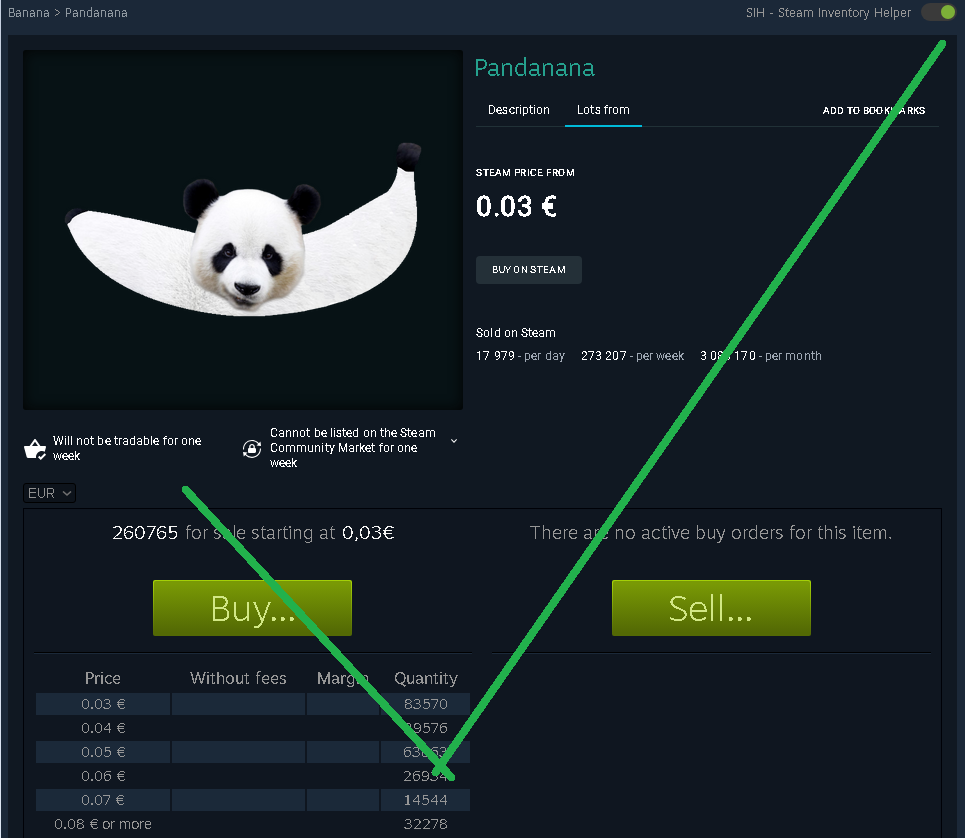Open the EUR currency dropdown
Screen dimensions: 965x838
49,493
